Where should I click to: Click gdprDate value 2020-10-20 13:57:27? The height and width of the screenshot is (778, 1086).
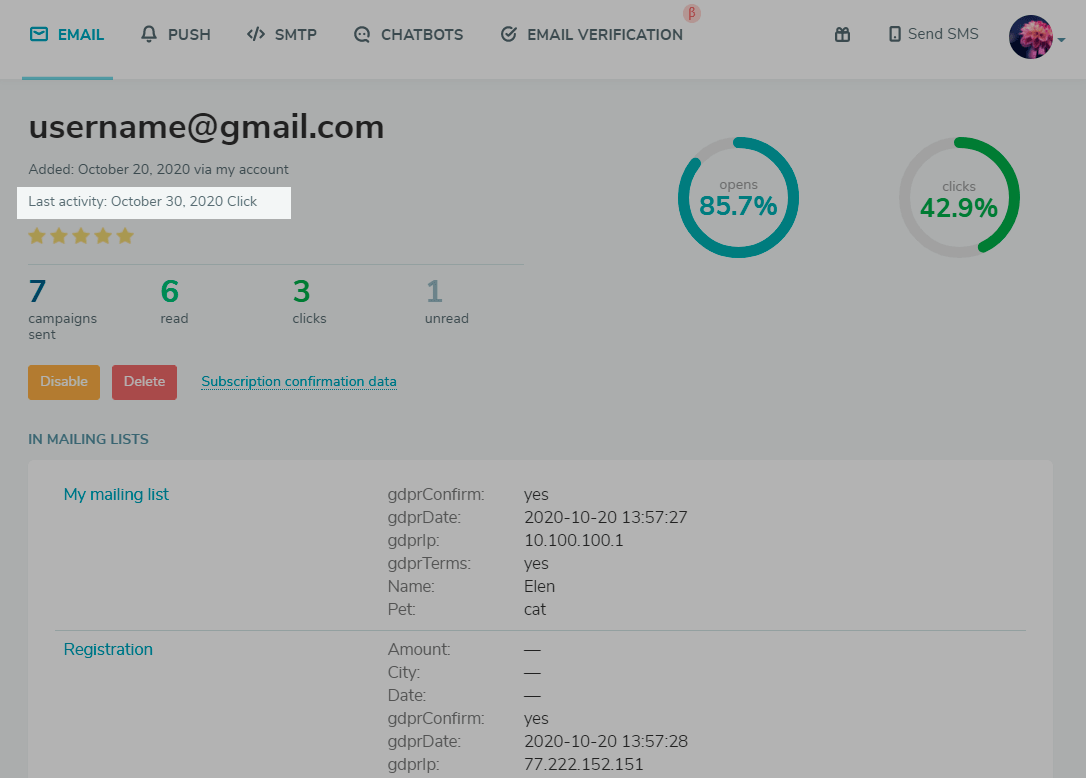coord(606,518)
